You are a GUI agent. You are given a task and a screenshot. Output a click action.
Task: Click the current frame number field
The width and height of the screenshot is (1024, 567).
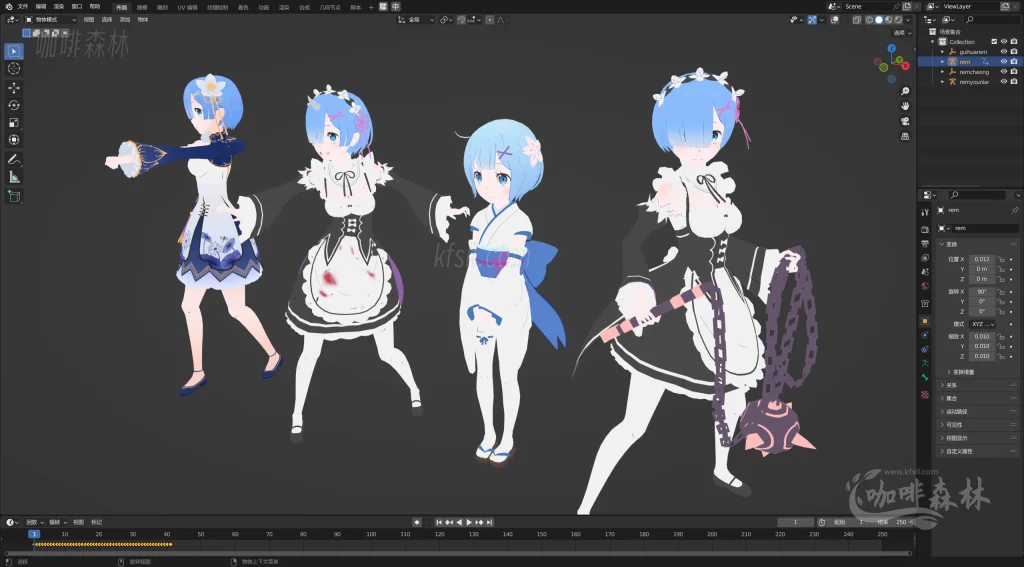tap(795, 523)
